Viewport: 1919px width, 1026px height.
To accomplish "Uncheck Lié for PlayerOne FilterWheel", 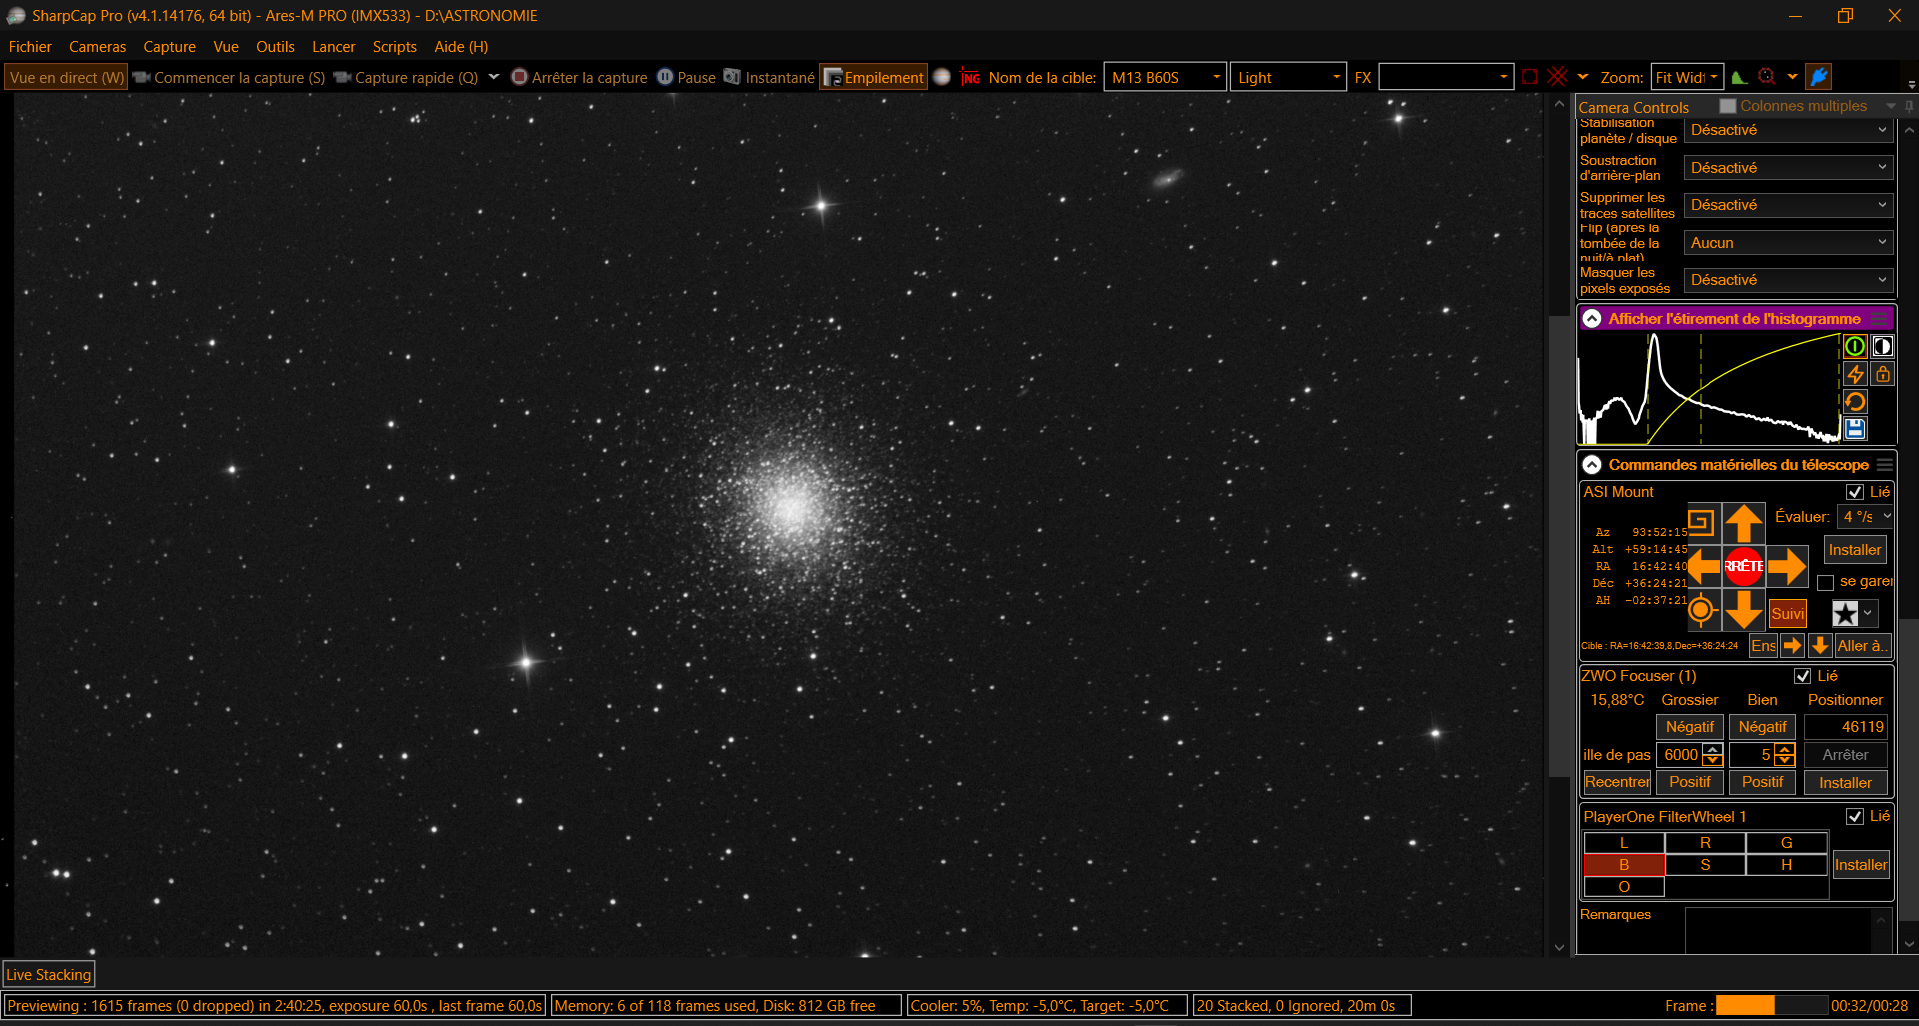I will [1855, 816].
